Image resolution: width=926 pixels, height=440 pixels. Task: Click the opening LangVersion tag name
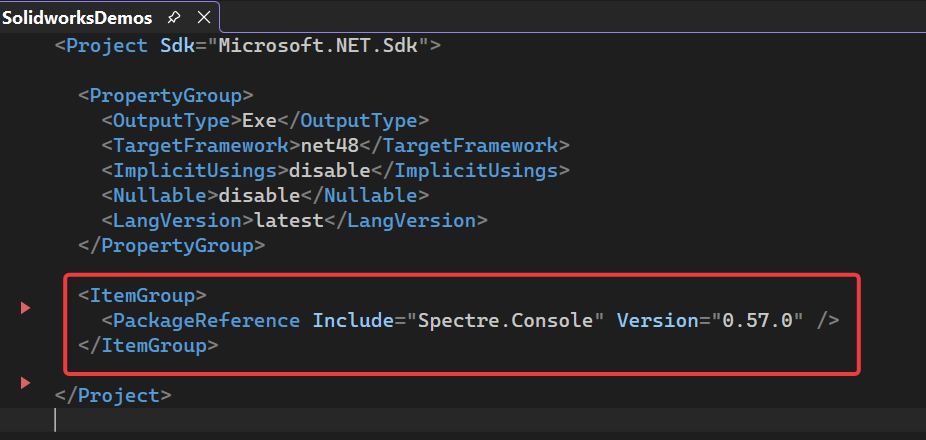coord(177,221)
